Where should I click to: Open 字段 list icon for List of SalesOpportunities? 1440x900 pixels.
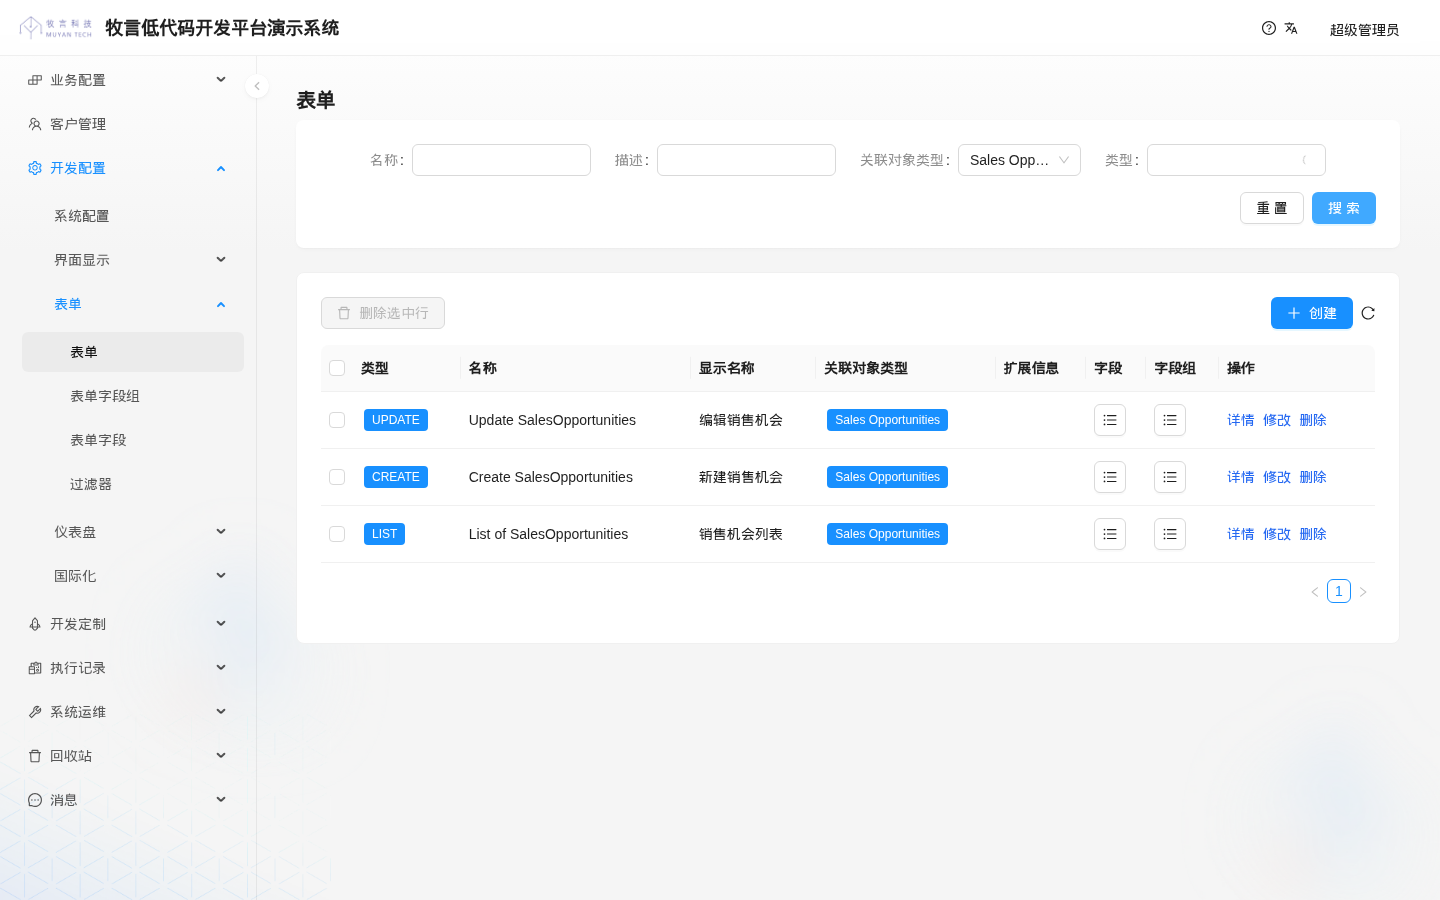1110,534
